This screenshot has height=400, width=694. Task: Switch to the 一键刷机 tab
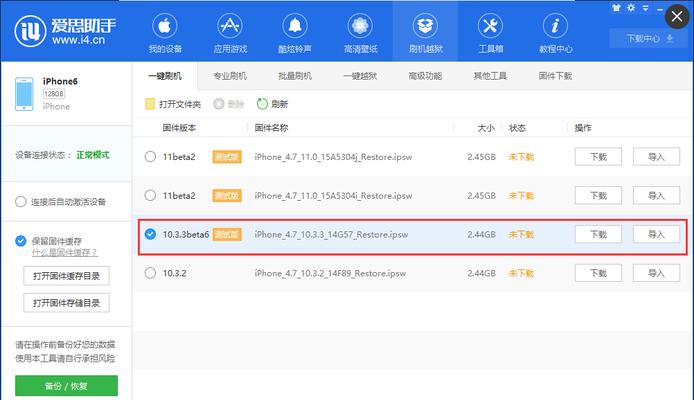pyautogui.click(x=165, y=76)
